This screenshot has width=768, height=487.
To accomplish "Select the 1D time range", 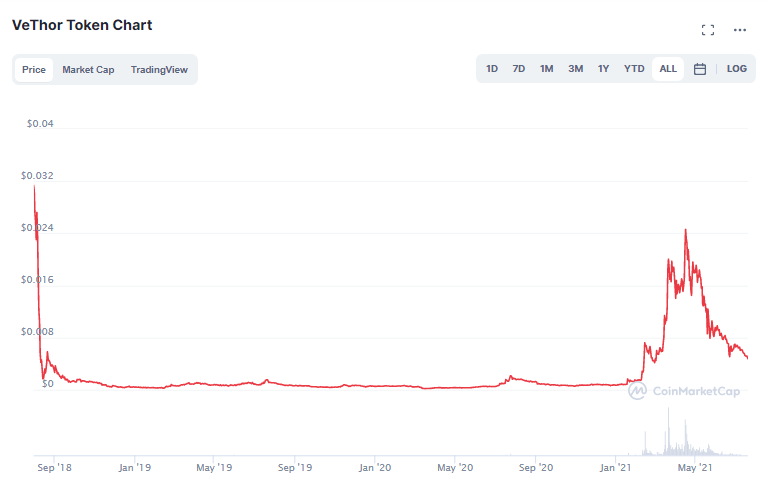I will [492, 69].
